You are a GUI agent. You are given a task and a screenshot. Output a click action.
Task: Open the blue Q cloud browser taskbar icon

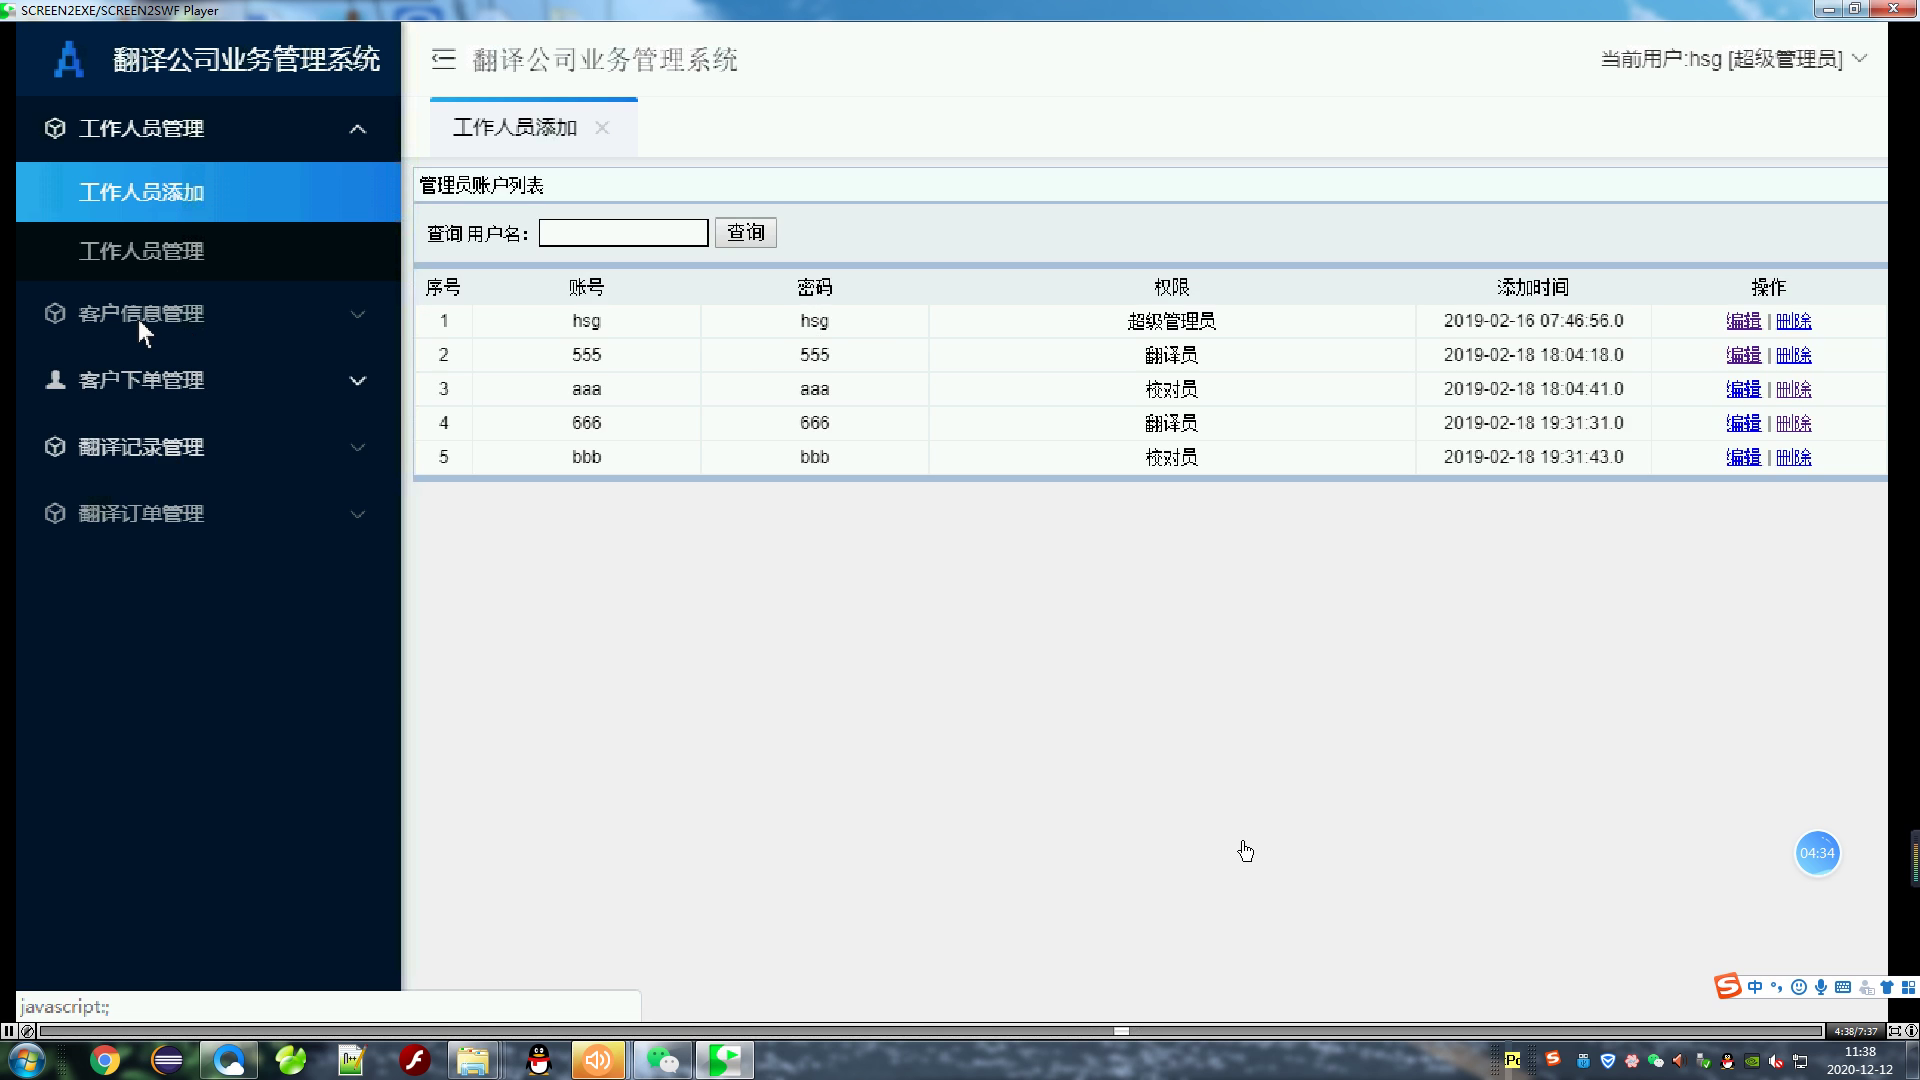click(x=229, y=1060)
